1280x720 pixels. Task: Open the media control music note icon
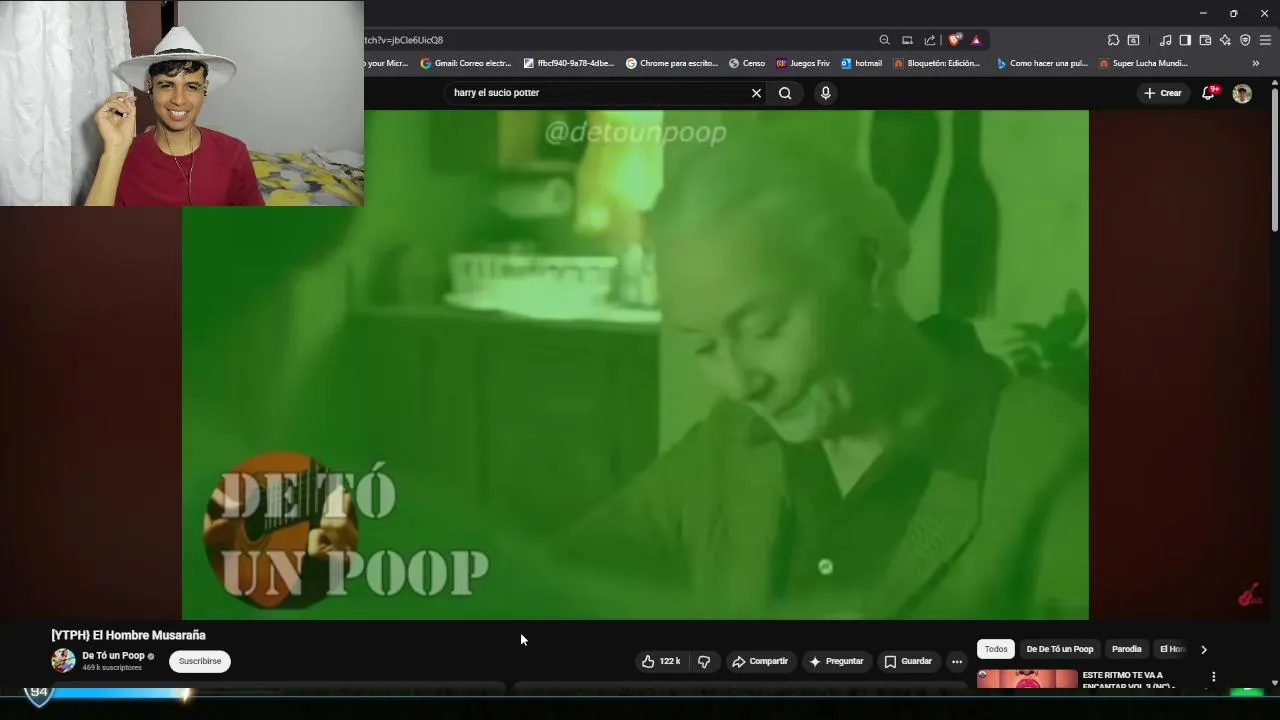[x=1165, y=40]
